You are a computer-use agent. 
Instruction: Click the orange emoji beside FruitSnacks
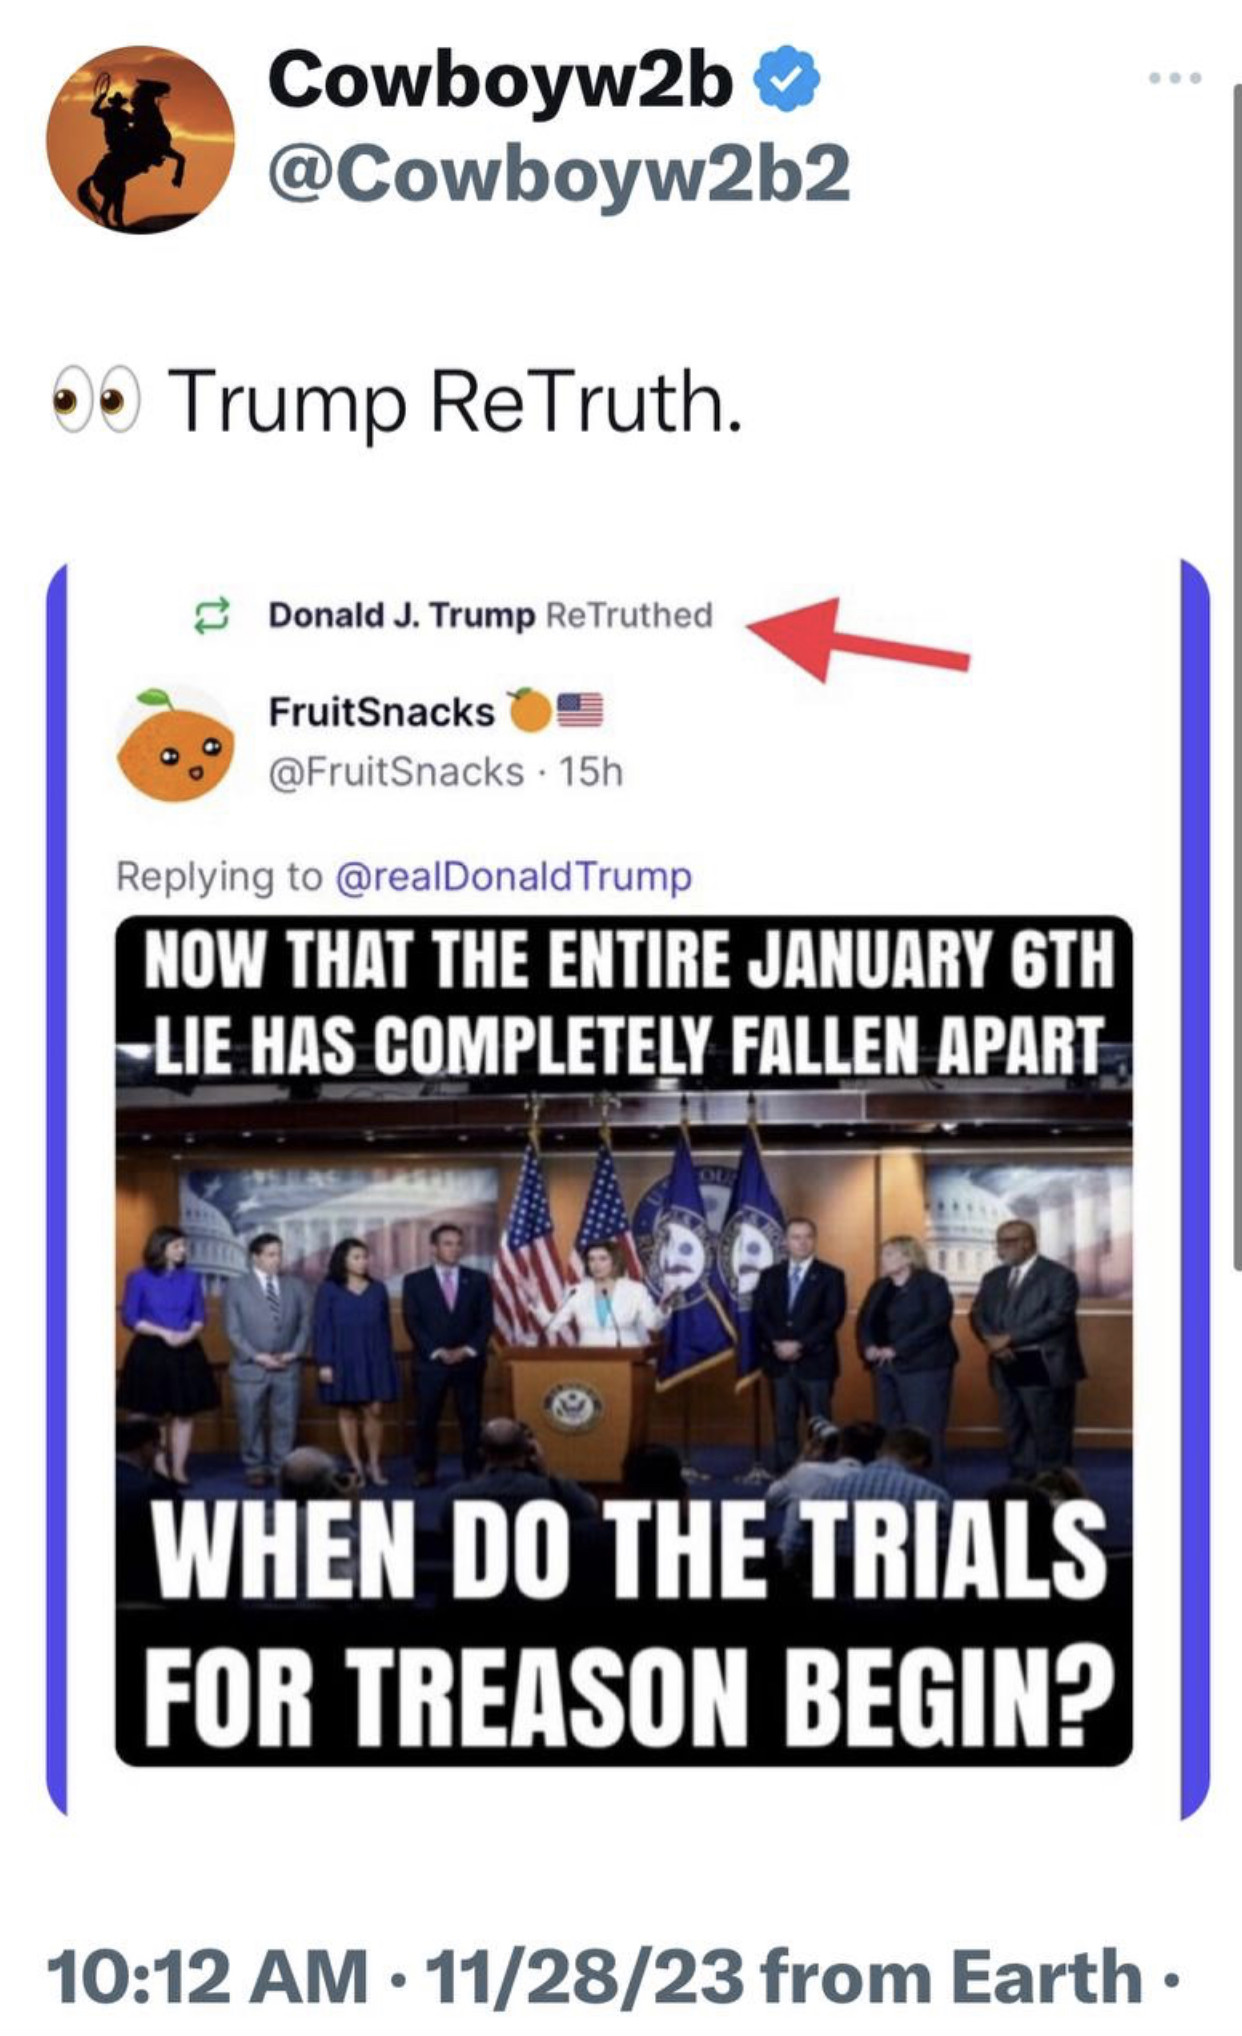(529, 710)
